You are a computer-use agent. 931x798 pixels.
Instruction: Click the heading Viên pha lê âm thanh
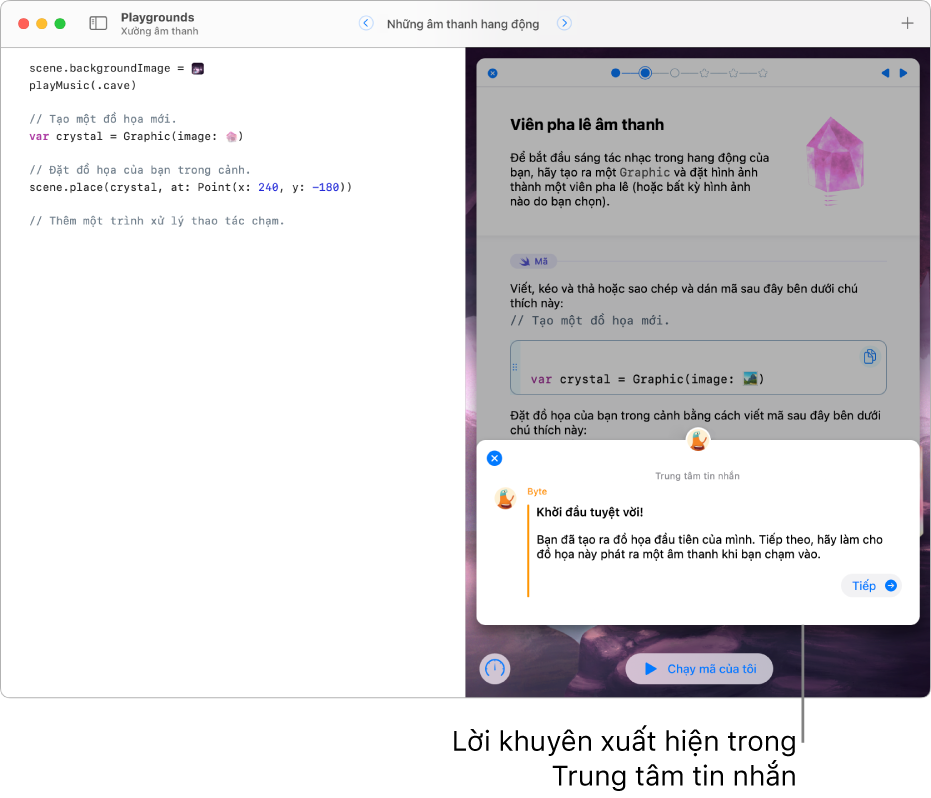(x=587, y=125)
